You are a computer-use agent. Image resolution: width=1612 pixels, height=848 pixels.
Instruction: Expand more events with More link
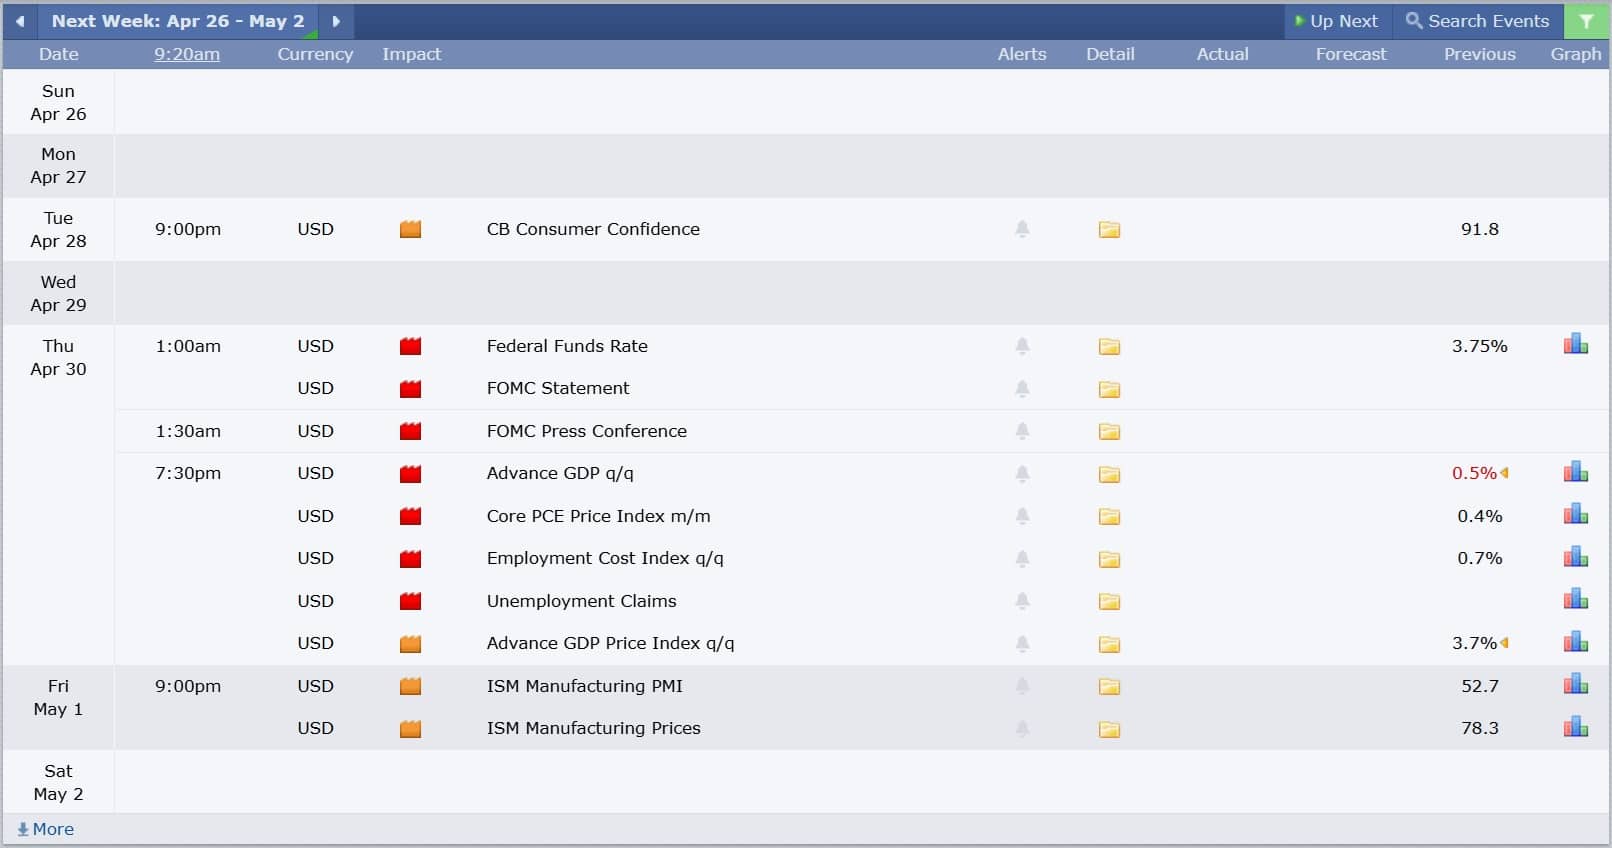pos(46,829)
